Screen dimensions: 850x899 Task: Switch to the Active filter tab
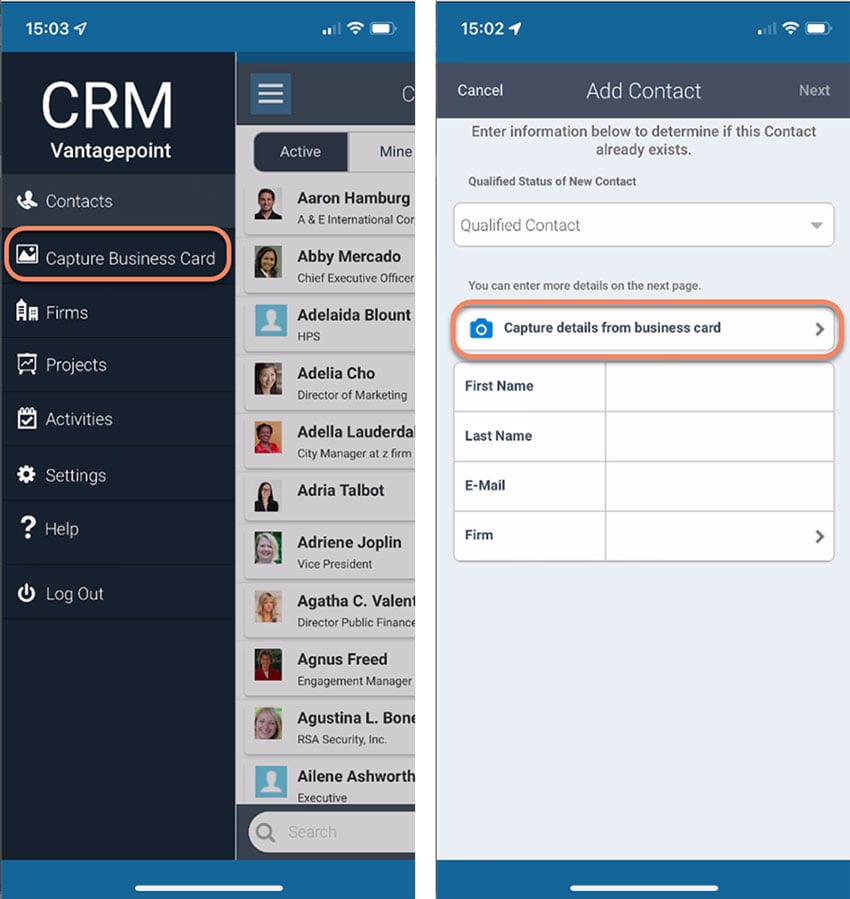300,152
